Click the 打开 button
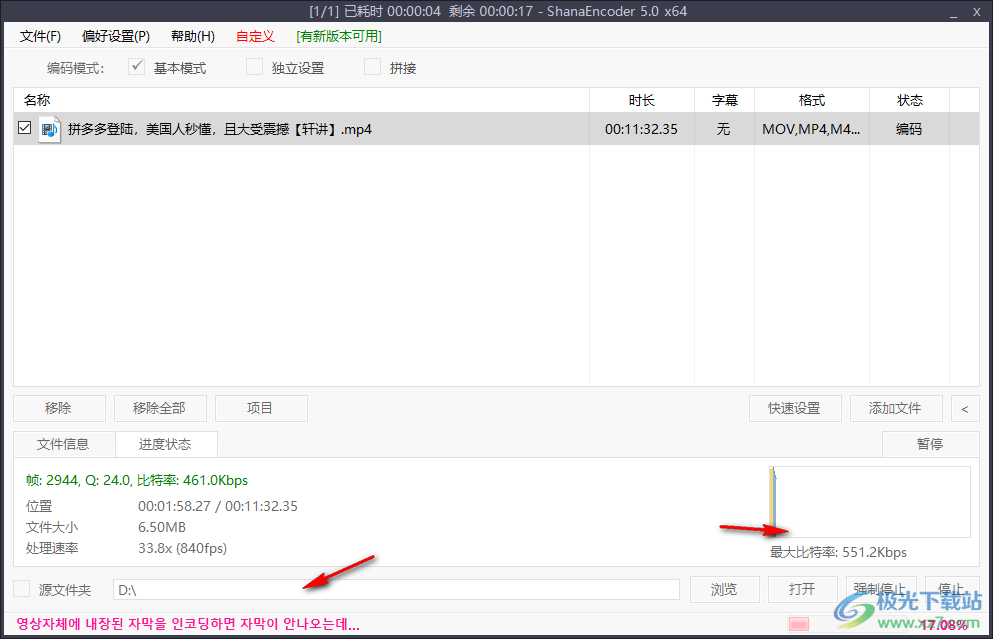 click(802, 590)
